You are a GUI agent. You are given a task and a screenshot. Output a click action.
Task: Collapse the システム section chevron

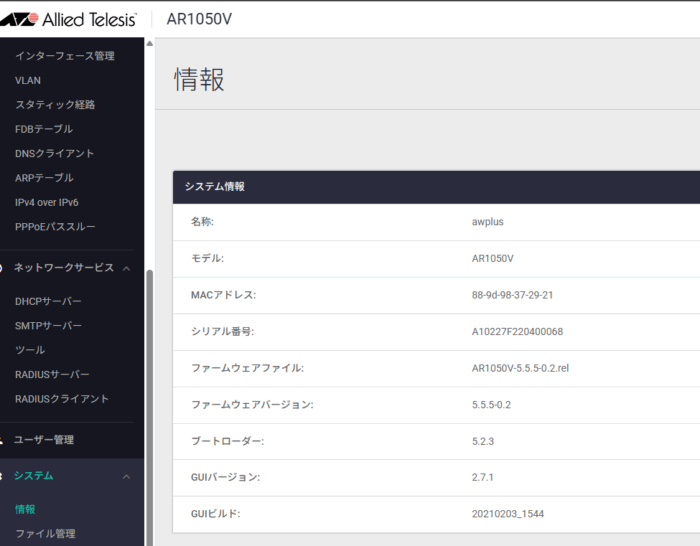click(126, 477)
